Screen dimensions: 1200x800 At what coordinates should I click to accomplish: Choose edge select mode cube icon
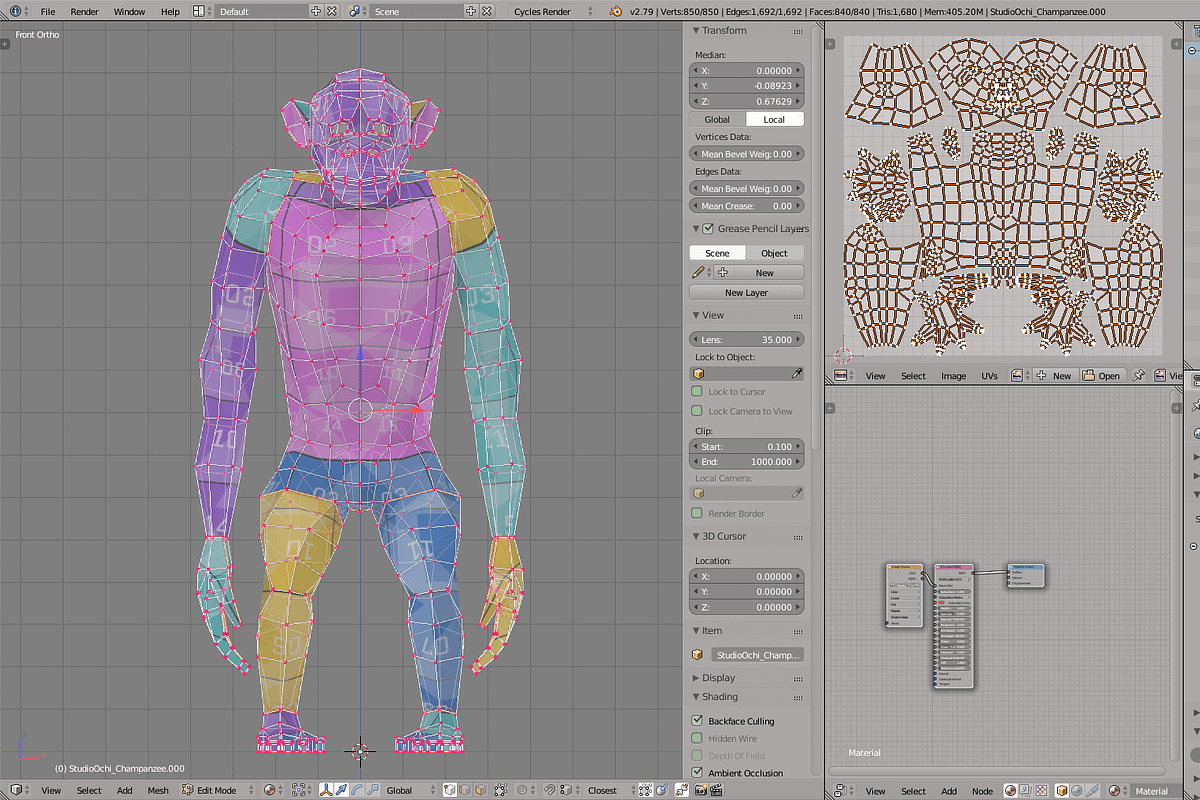tap(466, 790)
